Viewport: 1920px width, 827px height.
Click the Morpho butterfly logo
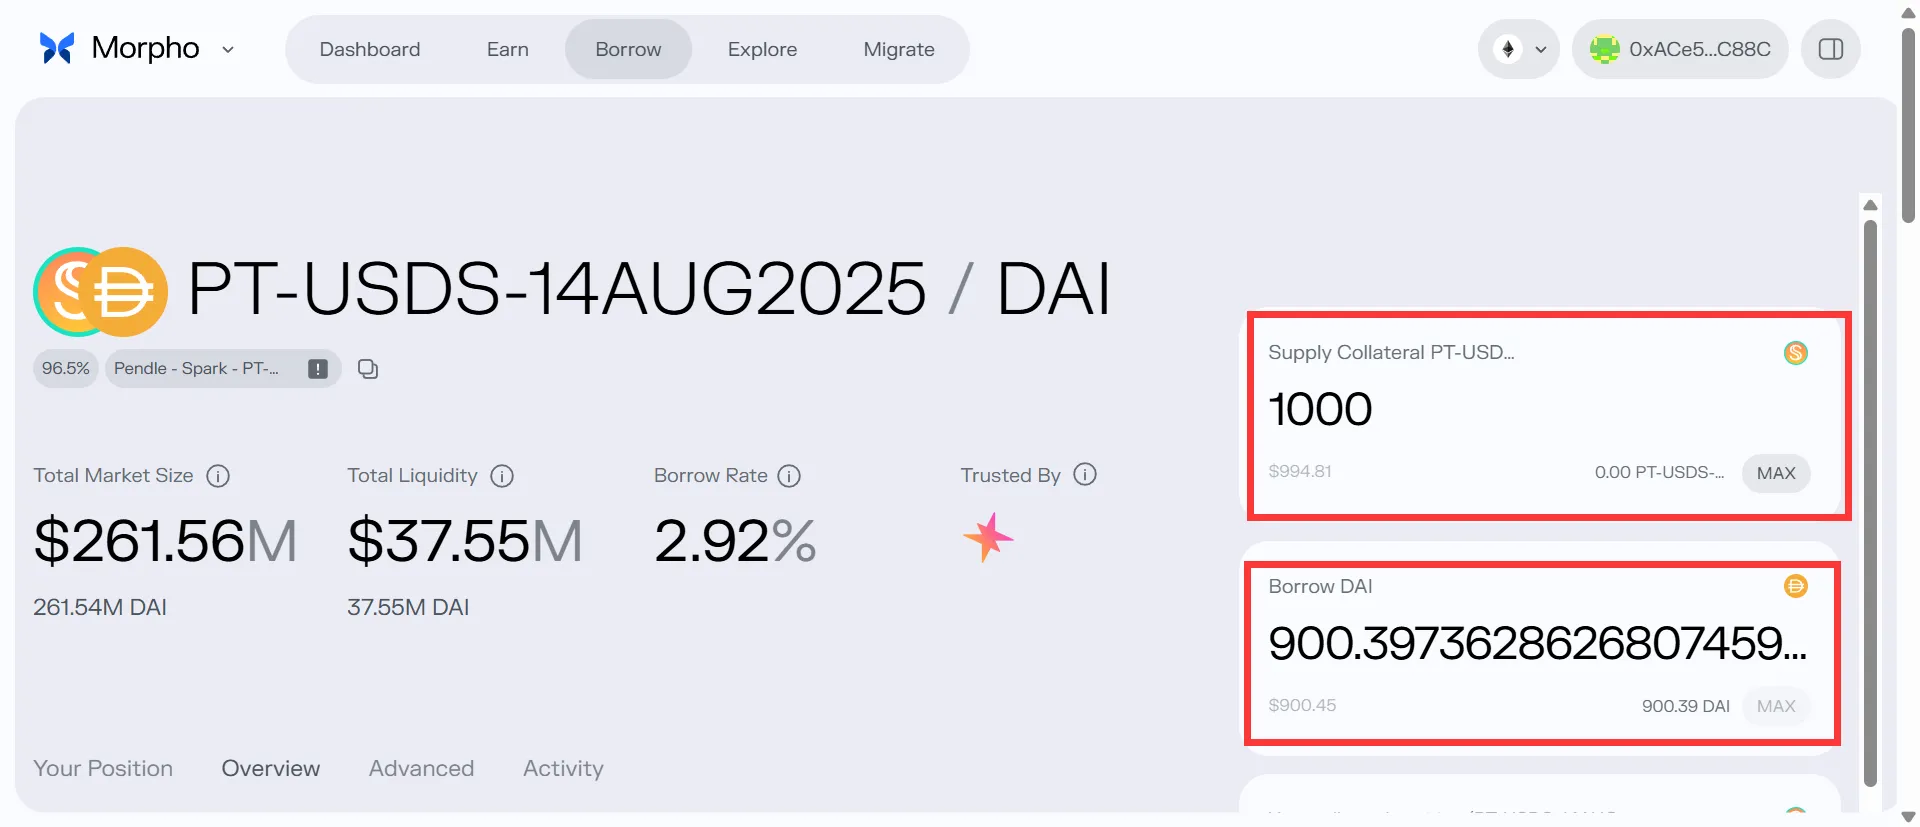(57, 48)
